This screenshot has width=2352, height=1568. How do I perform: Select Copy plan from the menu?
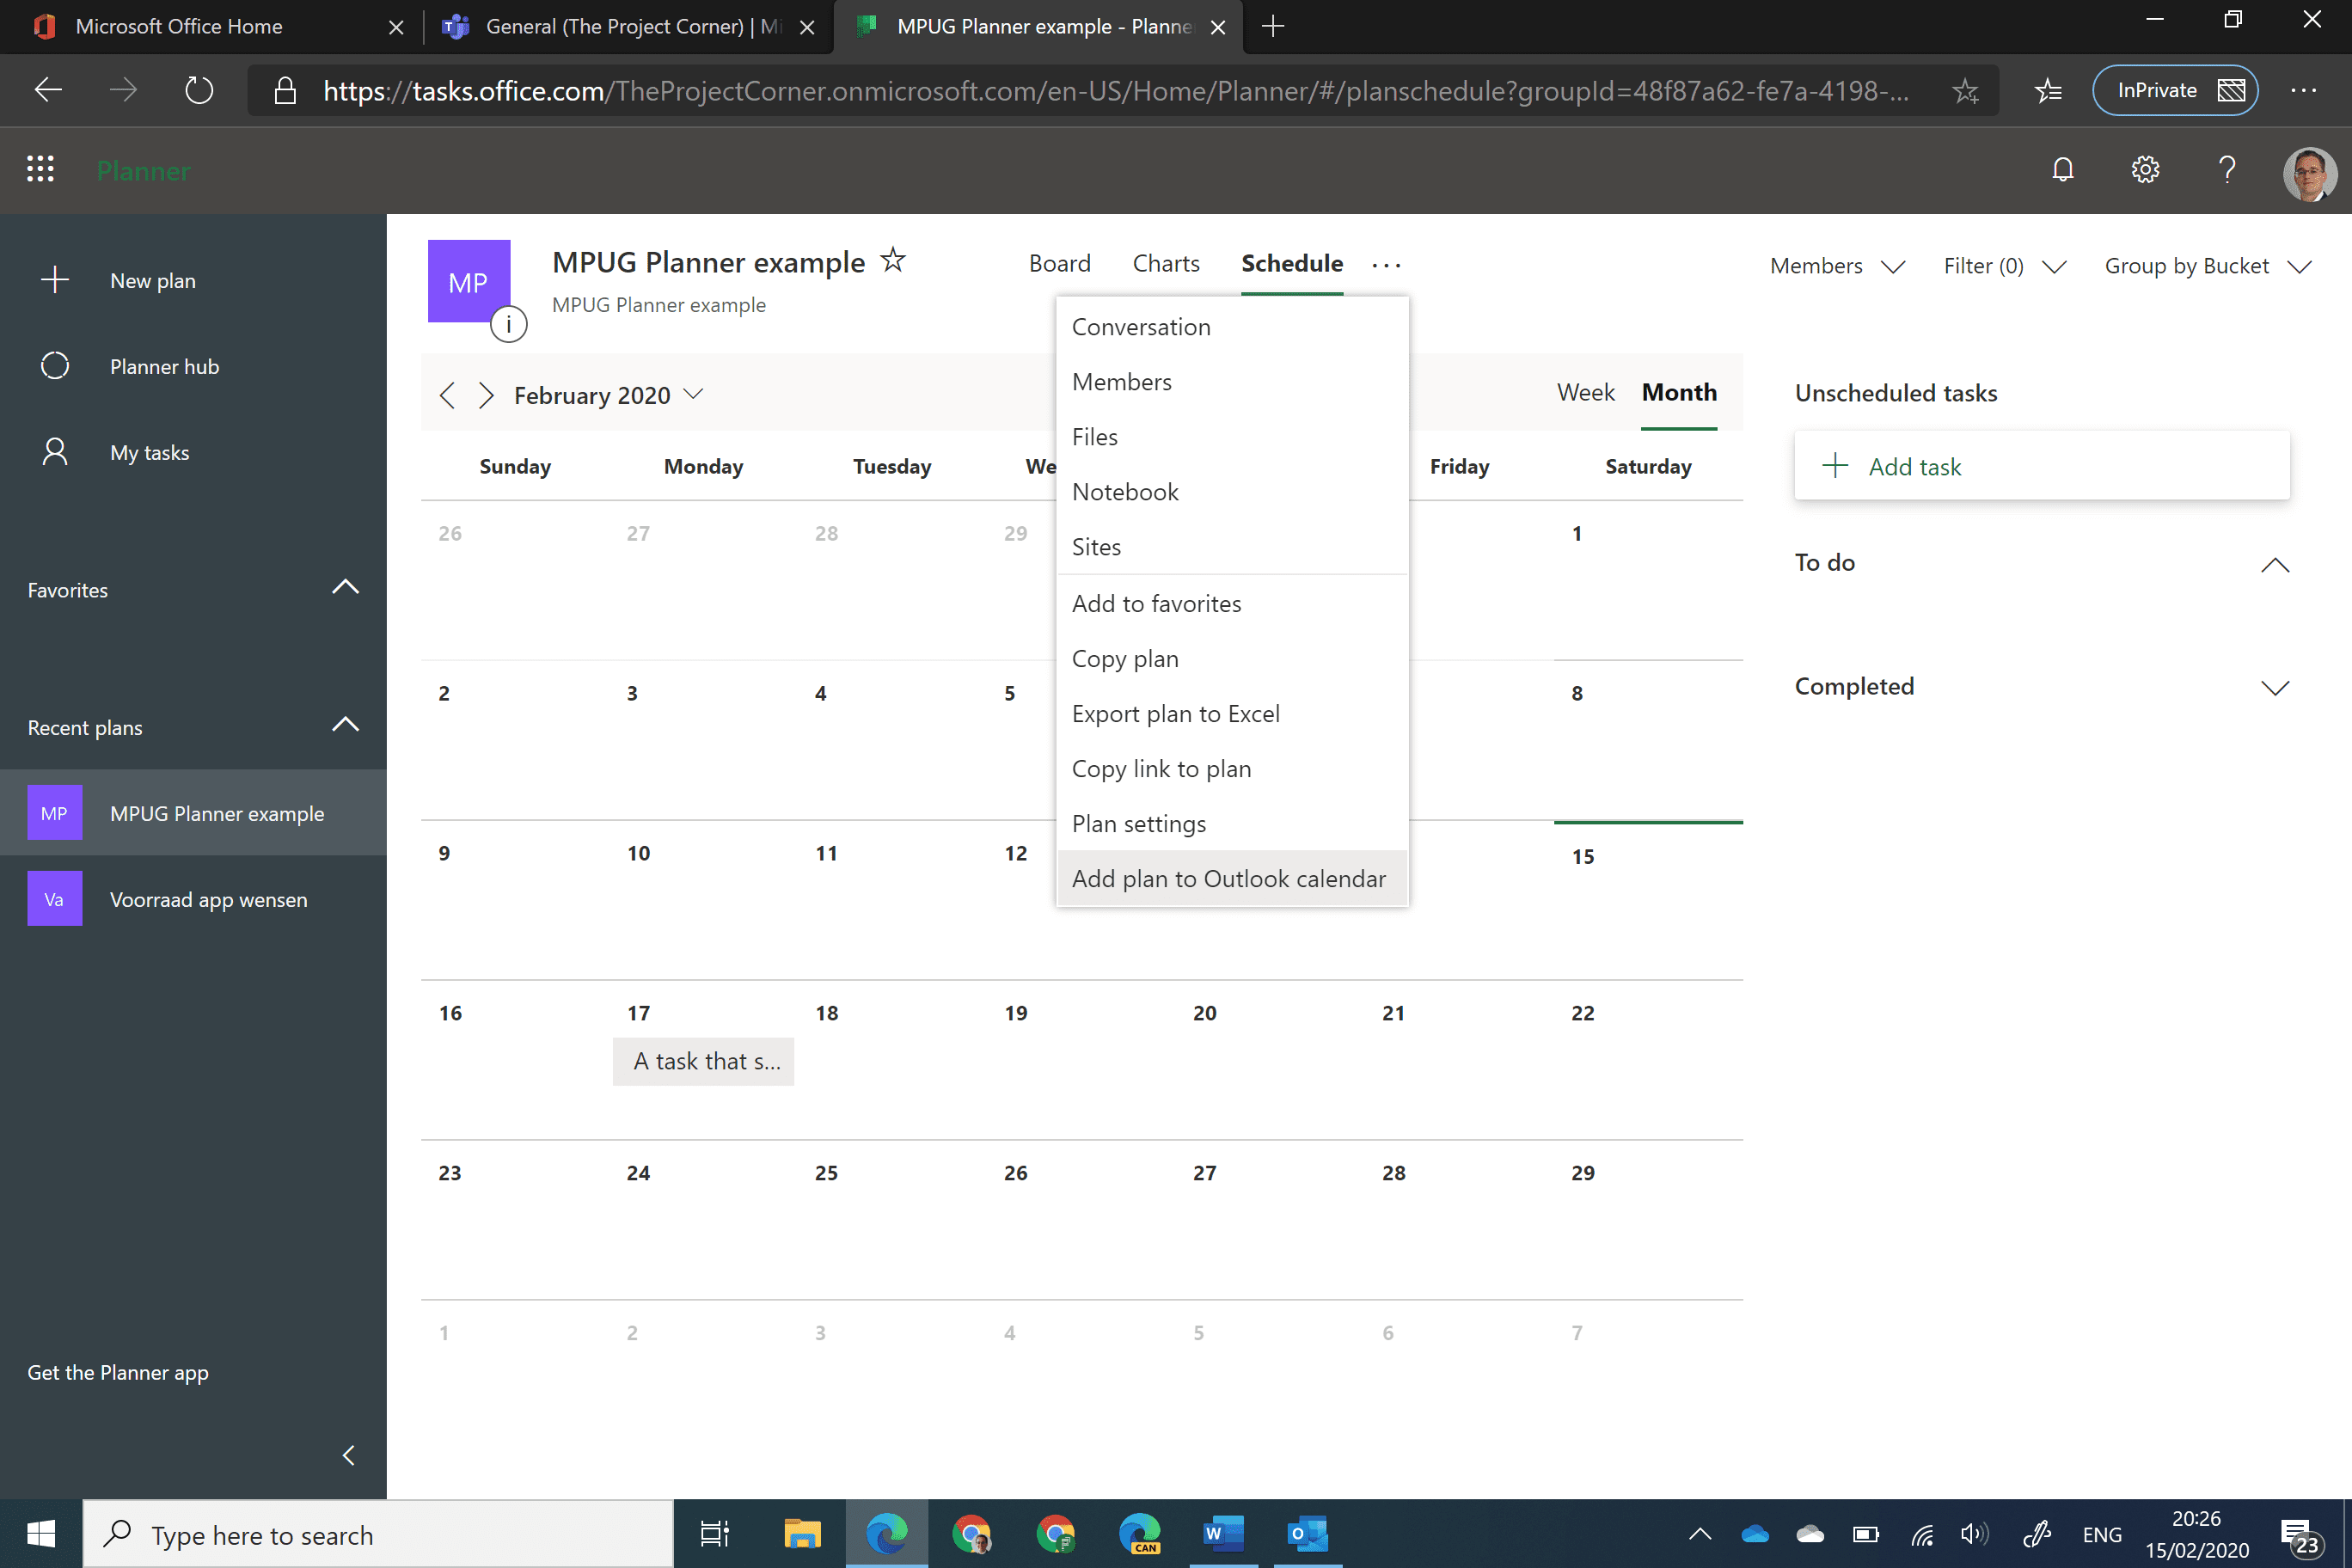(1232, 659)
